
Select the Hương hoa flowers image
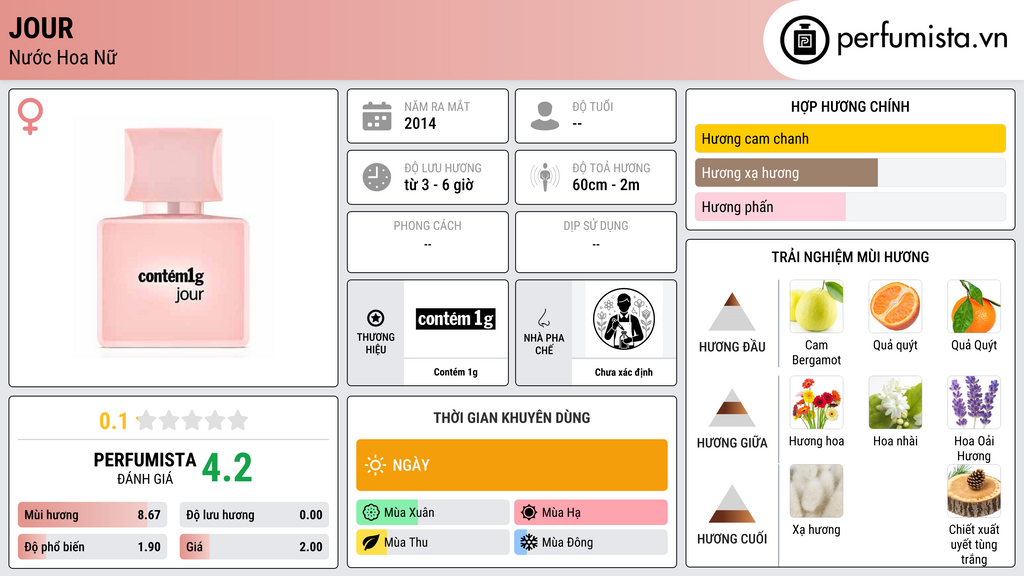click(x=816, y=403)
